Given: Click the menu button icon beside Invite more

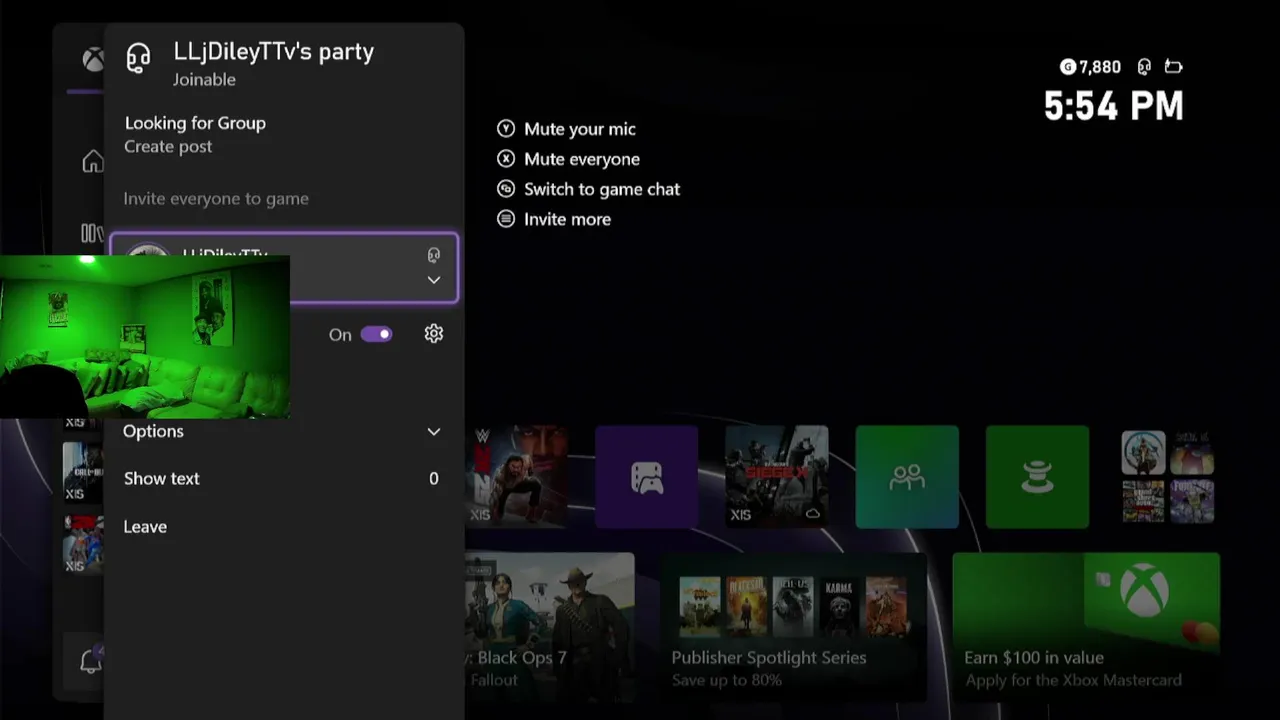Looking at the screenshot, I should (506, 219).
